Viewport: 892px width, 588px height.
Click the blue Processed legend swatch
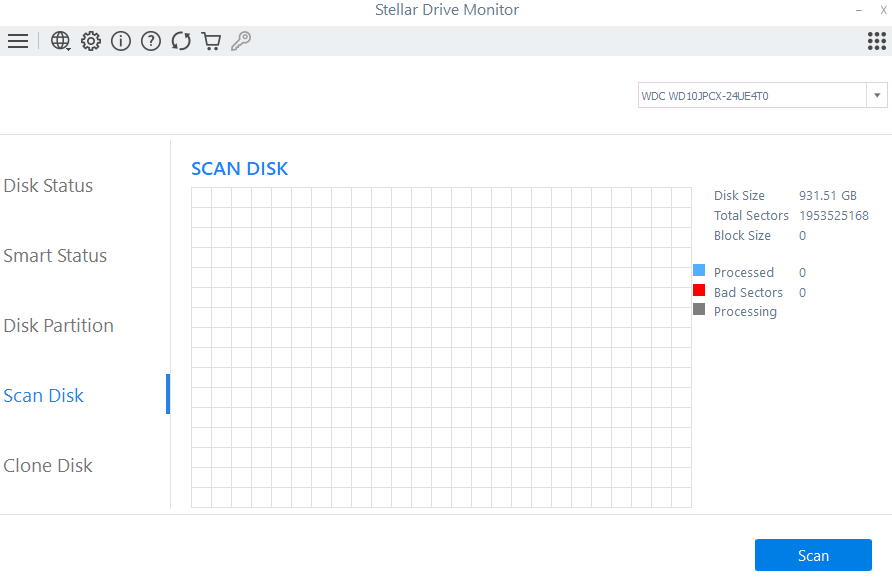pos(699,270)
